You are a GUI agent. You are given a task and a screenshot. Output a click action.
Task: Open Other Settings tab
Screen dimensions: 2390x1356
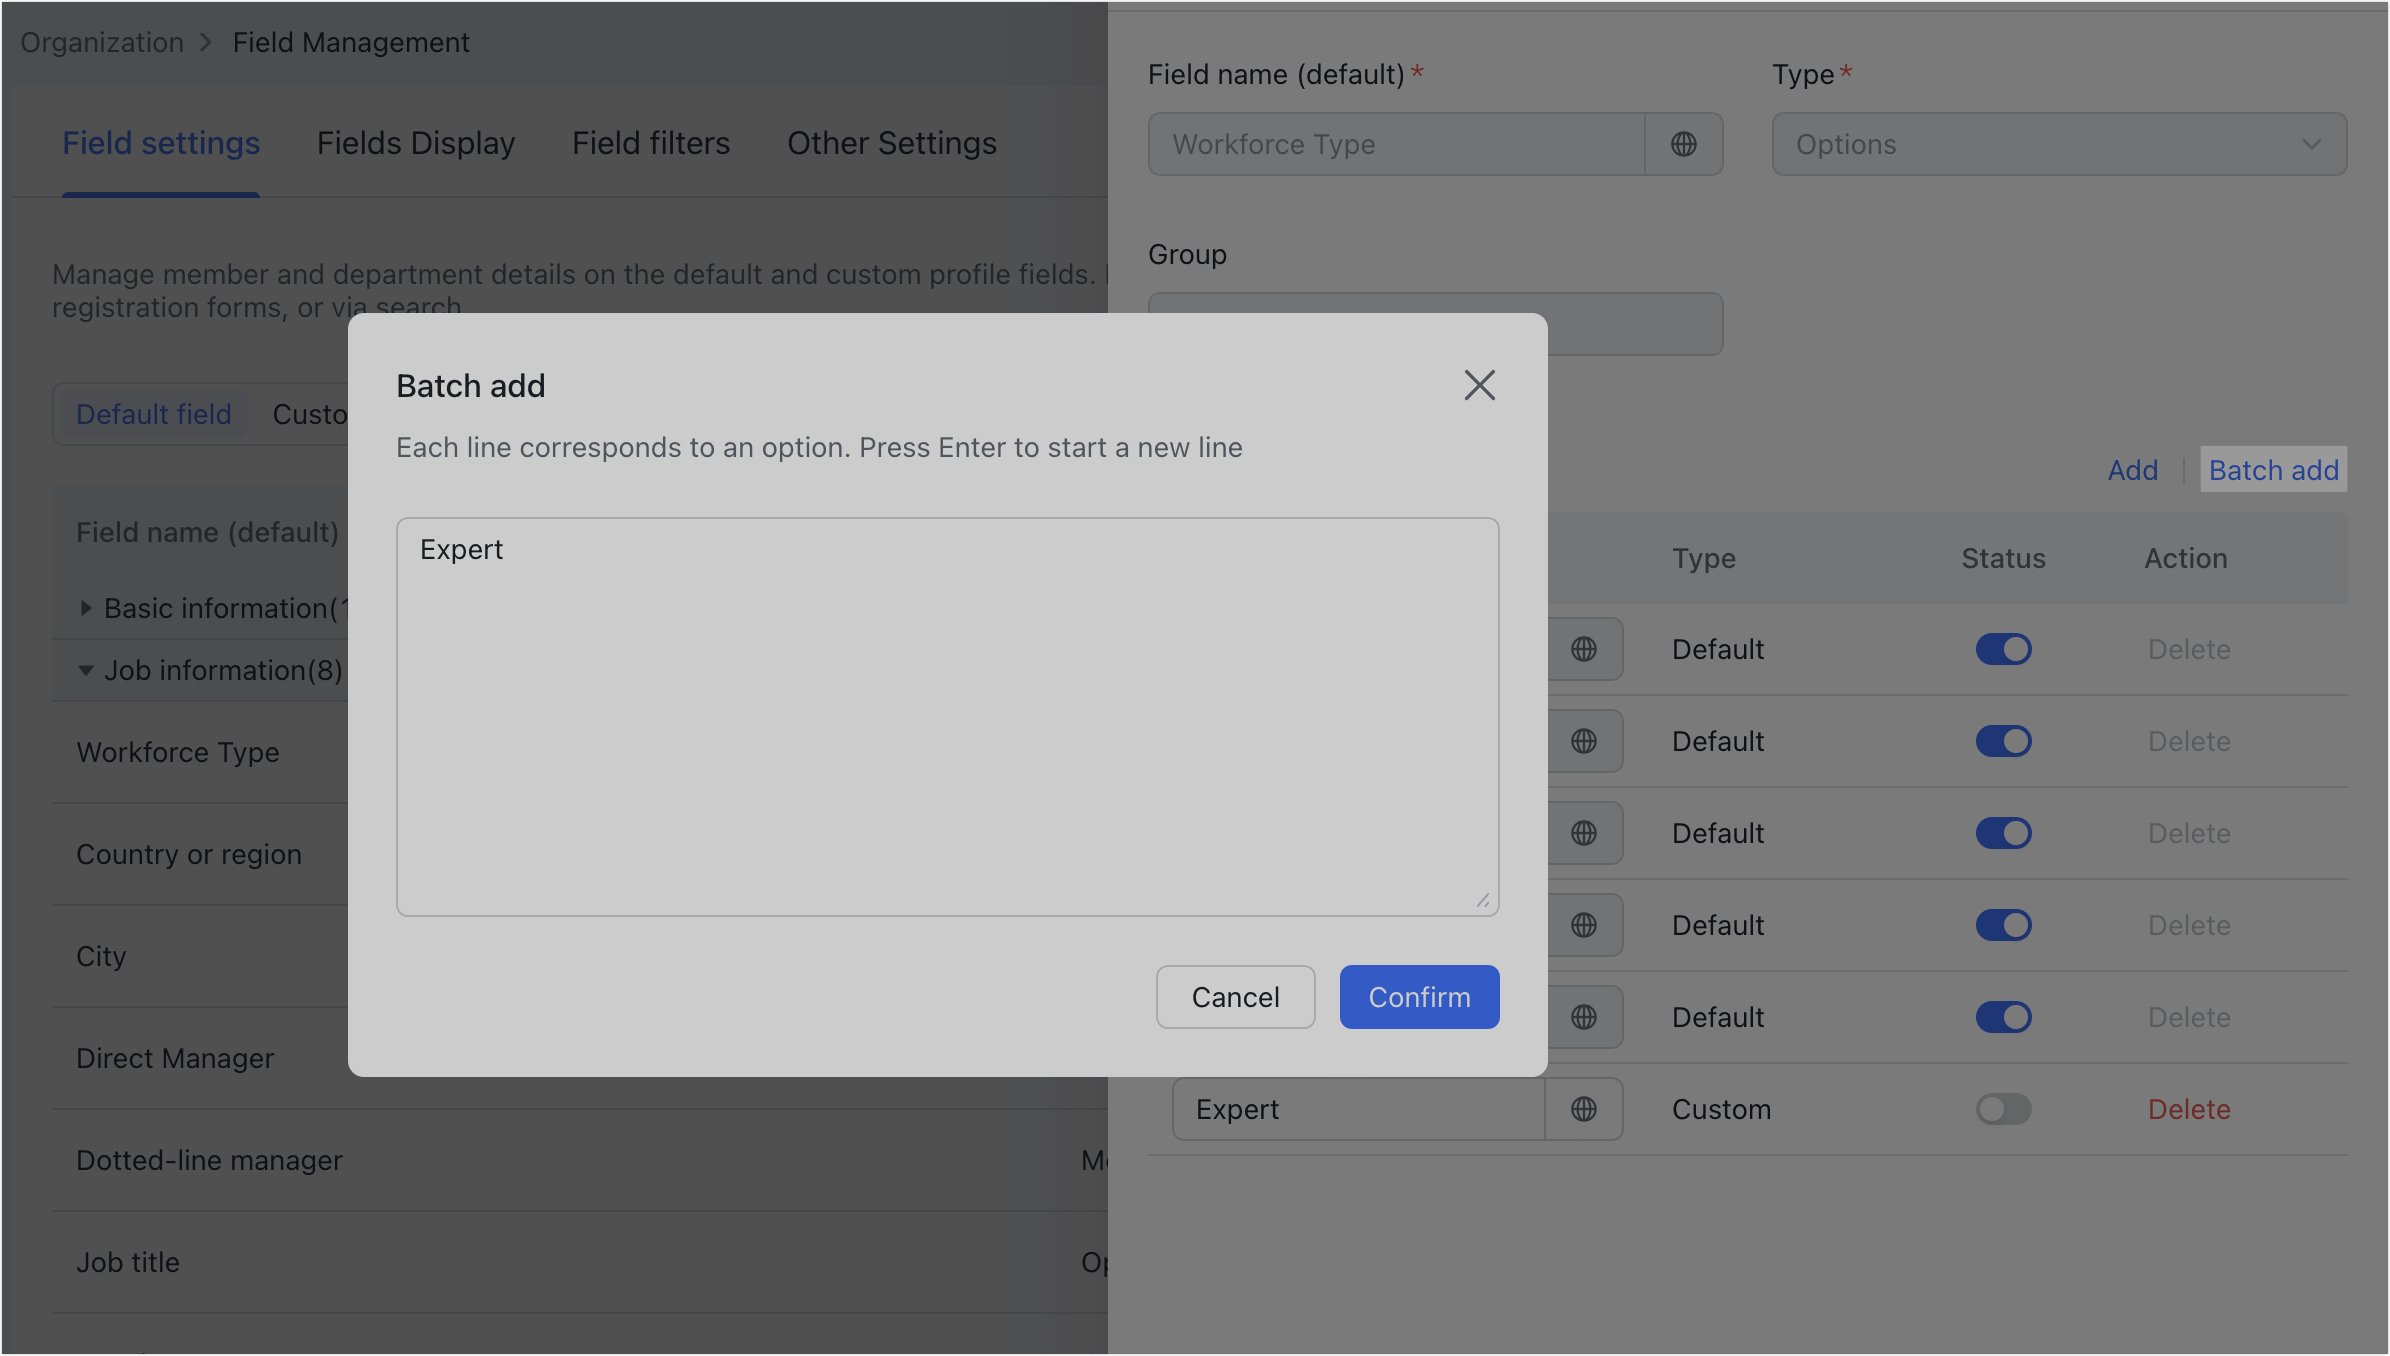pyautogui.click(x=892, y=143)
